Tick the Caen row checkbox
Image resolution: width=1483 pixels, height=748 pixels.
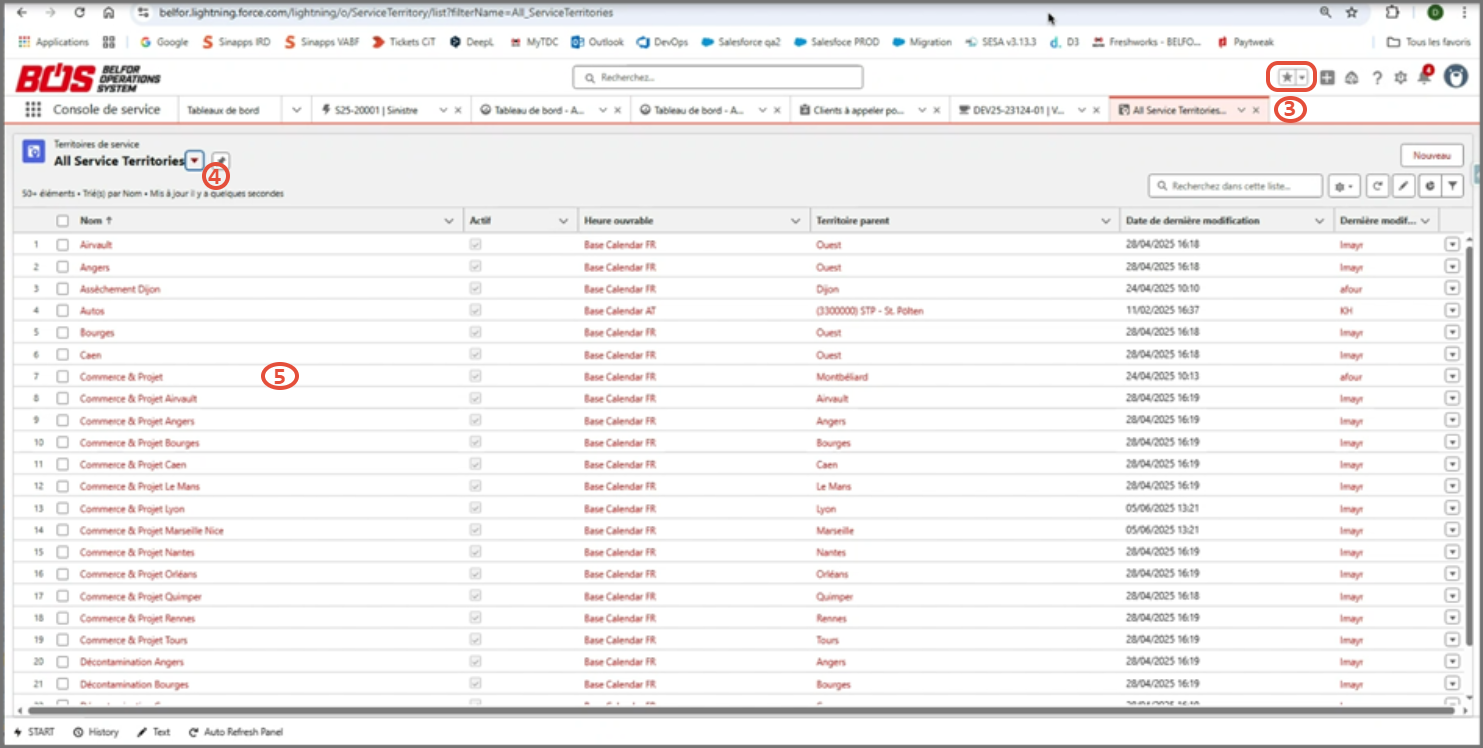(x=63, y=355)
